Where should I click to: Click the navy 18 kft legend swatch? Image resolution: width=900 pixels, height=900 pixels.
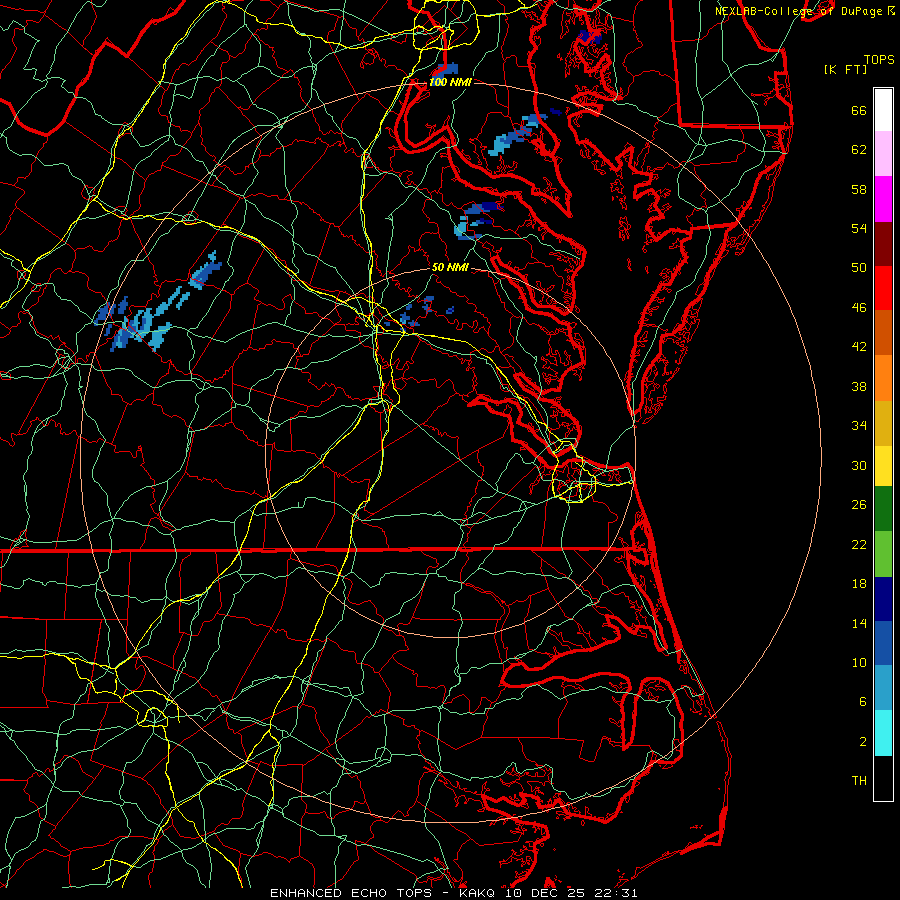pyautogui.click(x=883, y=599)
